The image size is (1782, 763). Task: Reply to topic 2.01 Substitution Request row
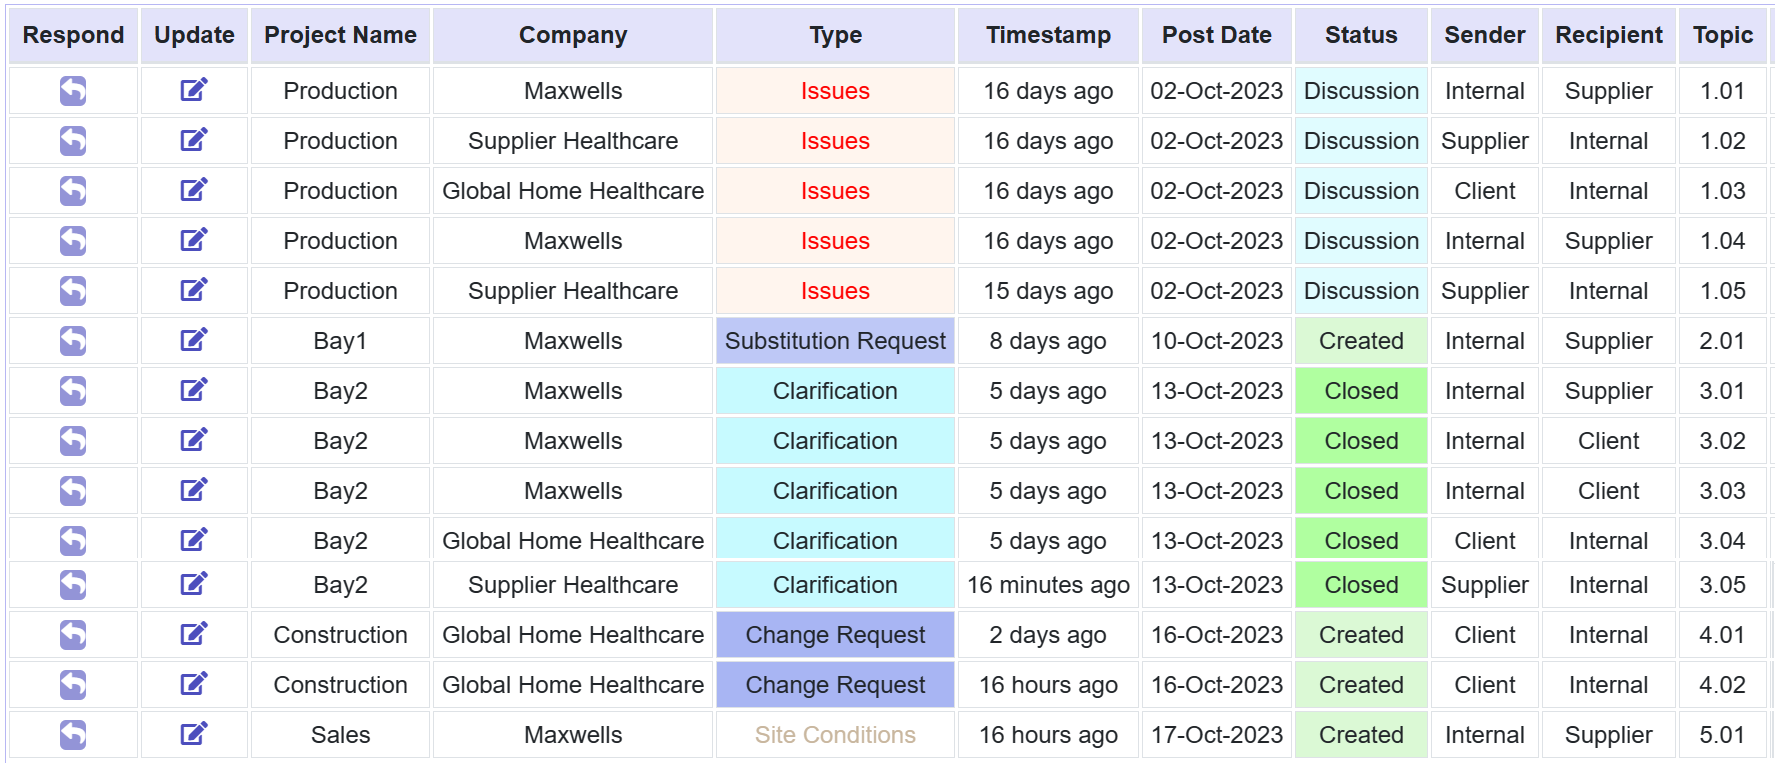(x=73, y=341)
